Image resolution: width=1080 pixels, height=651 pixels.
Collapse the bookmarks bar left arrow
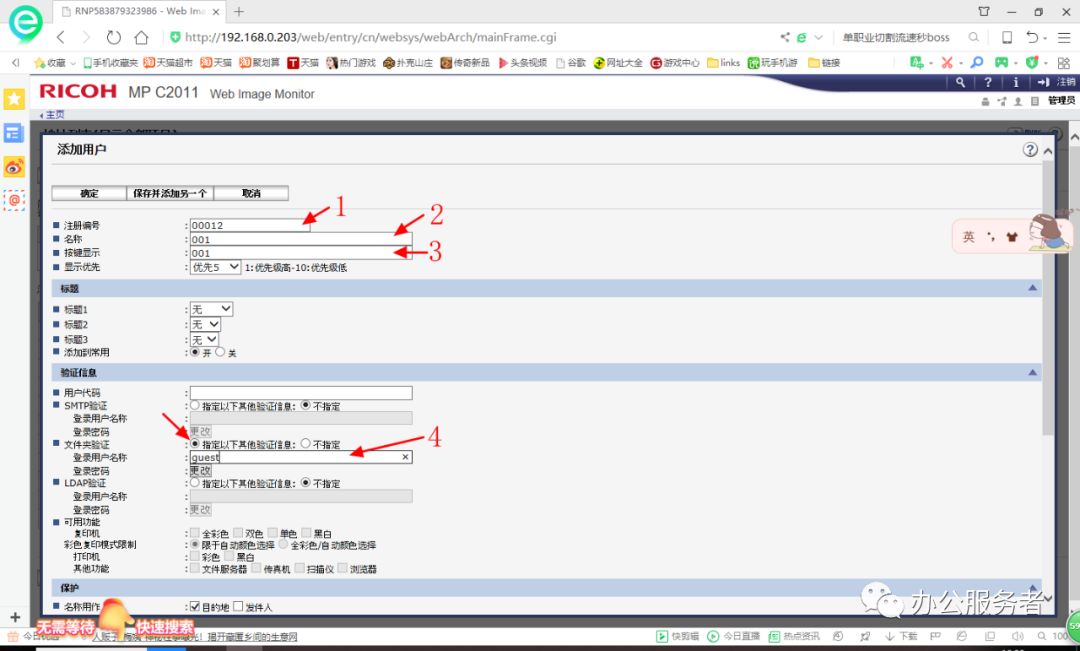[15, 63]
